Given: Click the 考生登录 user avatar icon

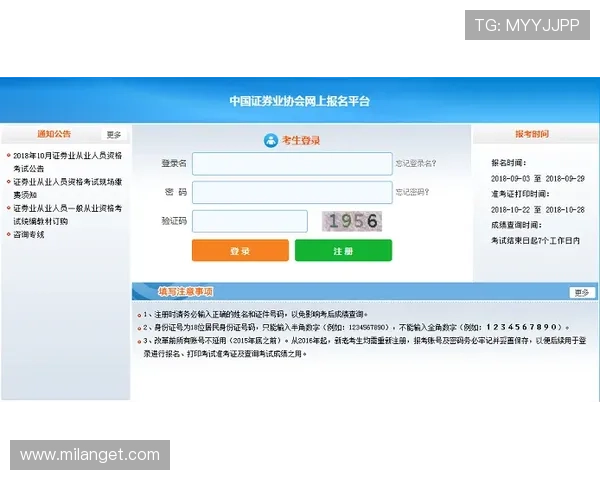Looking at the screenshot, I should click(271, 140).
